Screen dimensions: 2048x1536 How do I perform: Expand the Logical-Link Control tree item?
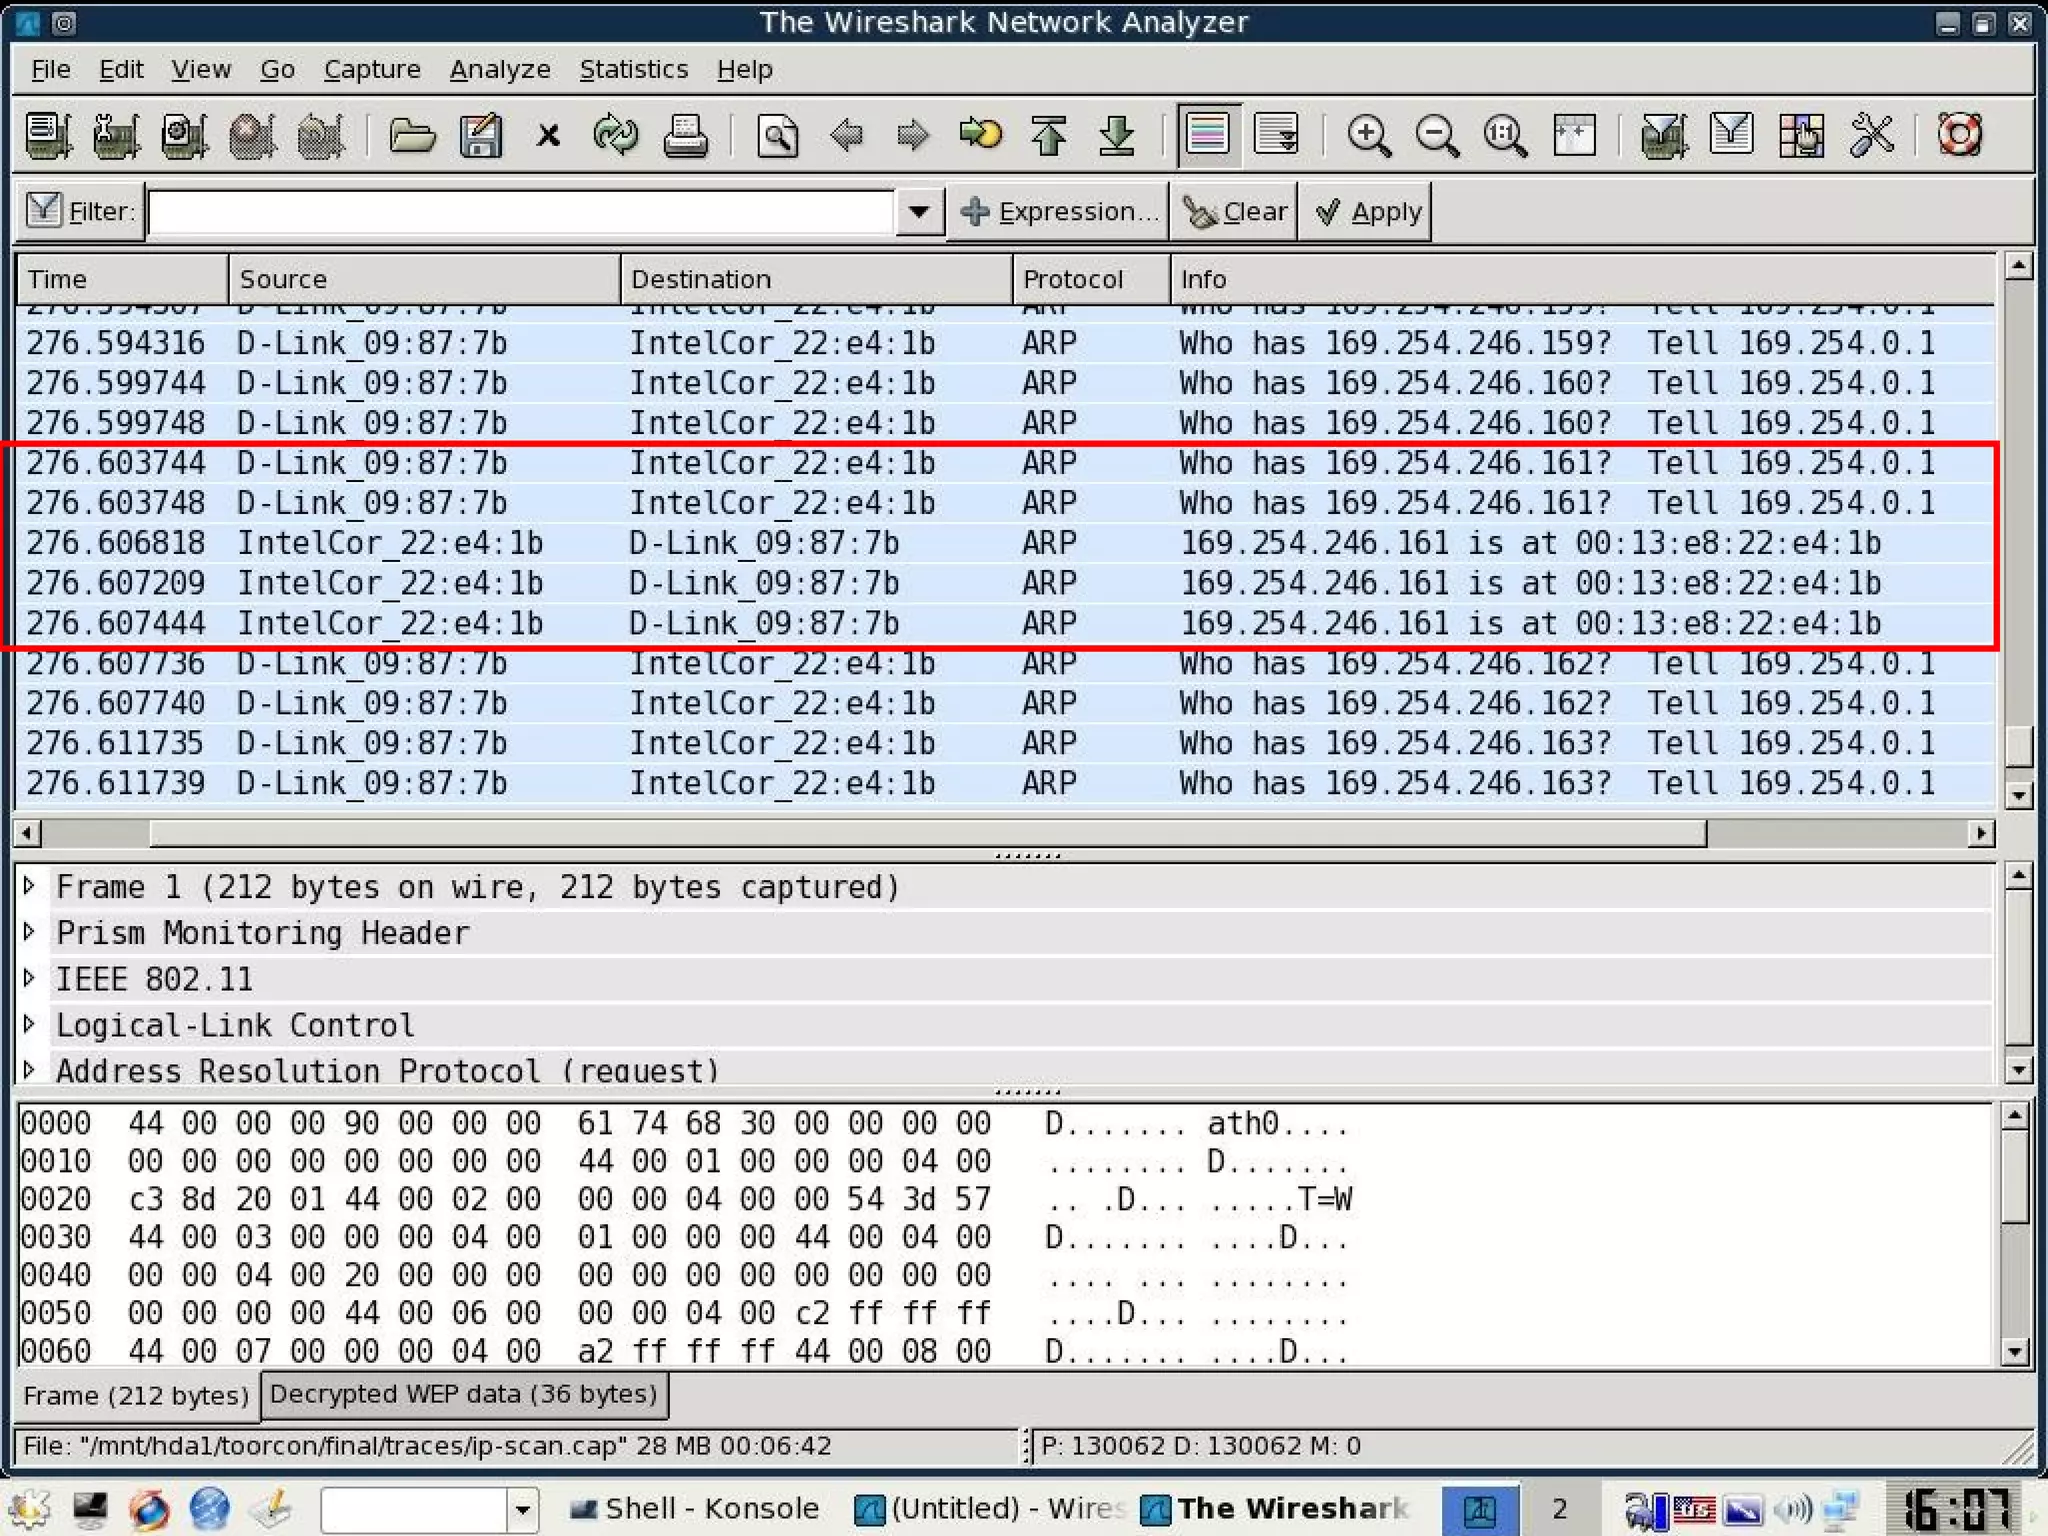point(30,1024)
